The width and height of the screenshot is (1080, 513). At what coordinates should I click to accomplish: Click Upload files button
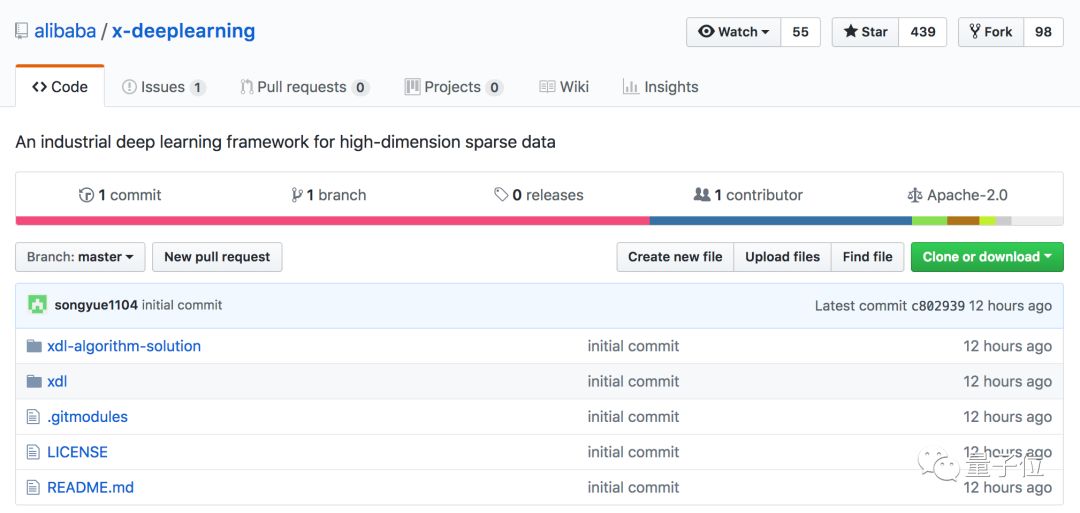click(782, 257)
